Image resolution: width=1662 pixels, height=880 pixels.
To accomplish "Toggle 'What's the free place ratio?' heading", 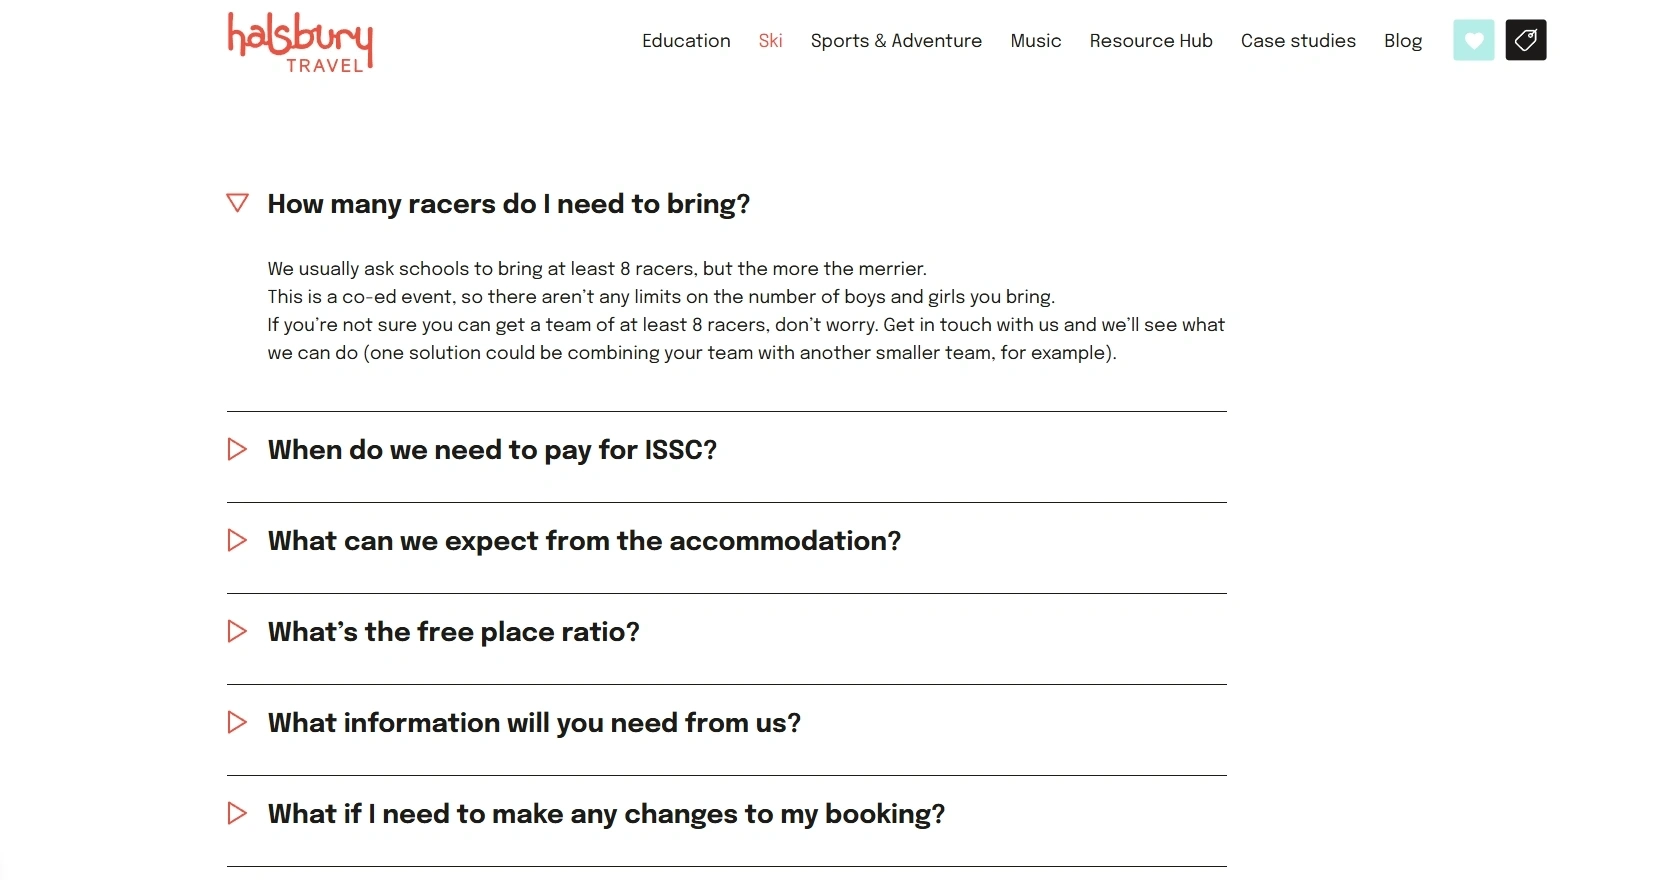I will click(453, 632).
